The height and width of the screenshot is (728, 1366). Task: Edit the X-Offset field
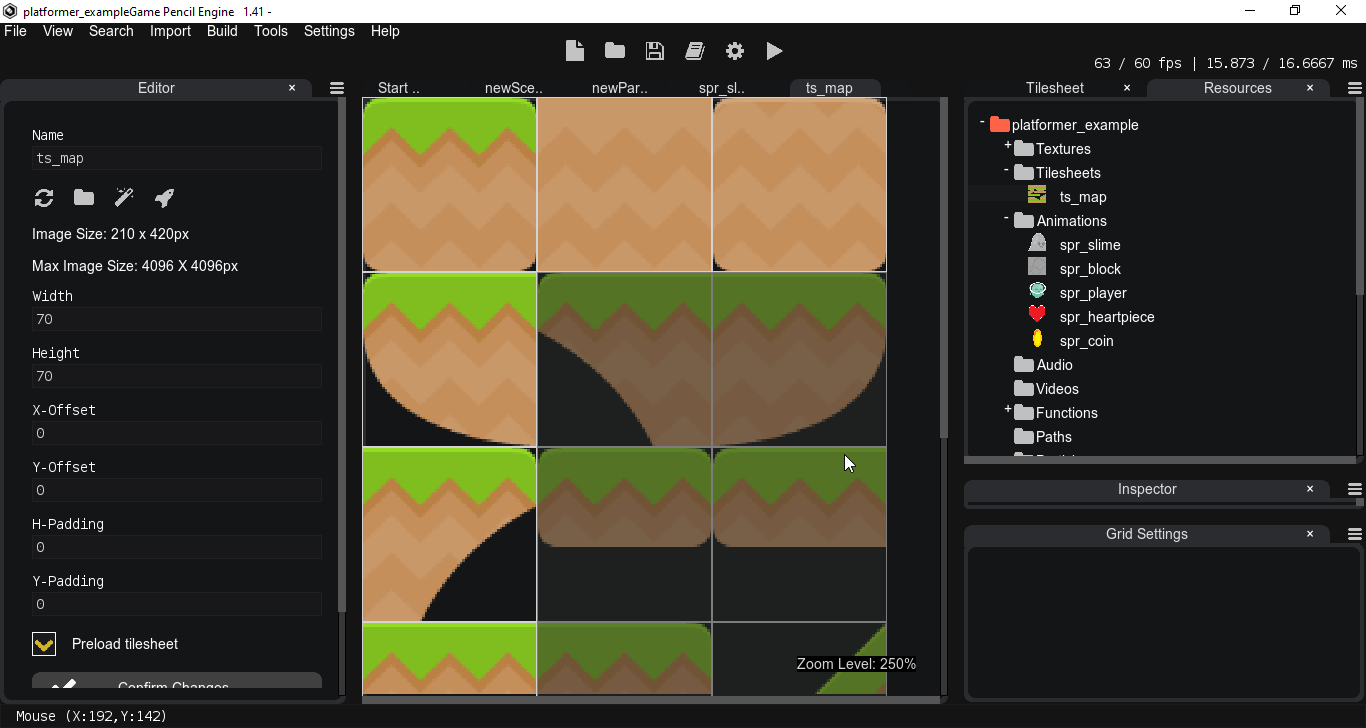tap(177, 433)
